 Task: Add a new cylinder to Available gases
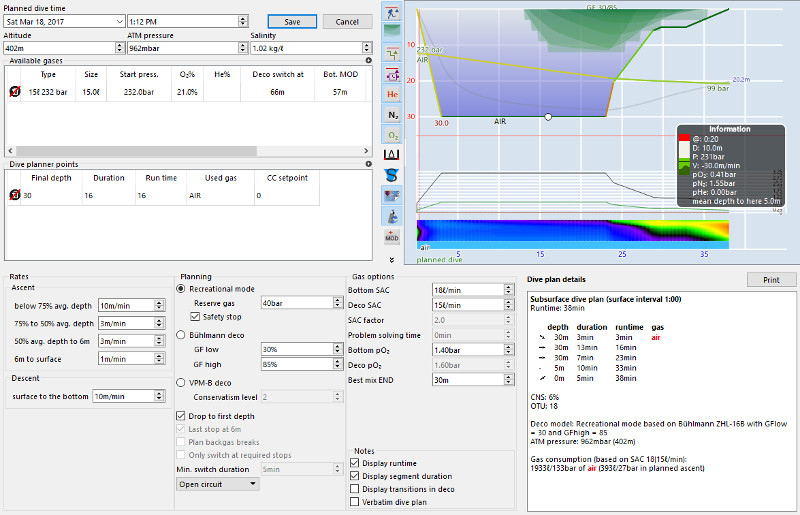pyautogui.click(x=368, y=61)
